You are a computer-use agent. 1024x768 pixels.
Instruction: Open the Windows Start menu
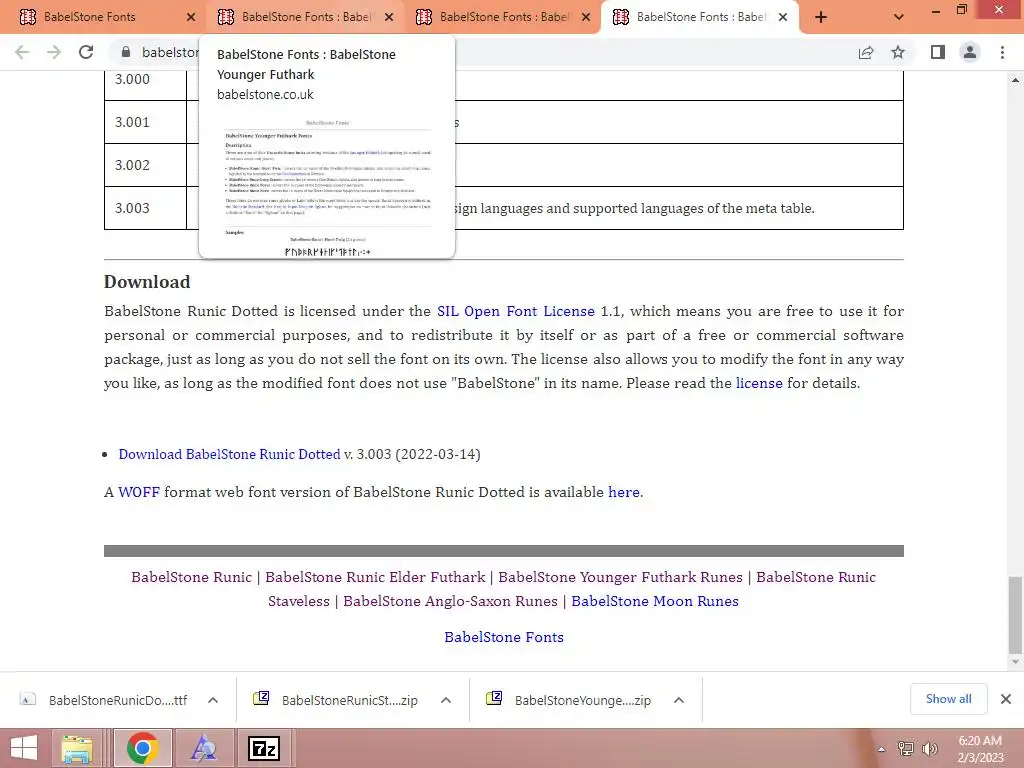pos(24,748)
